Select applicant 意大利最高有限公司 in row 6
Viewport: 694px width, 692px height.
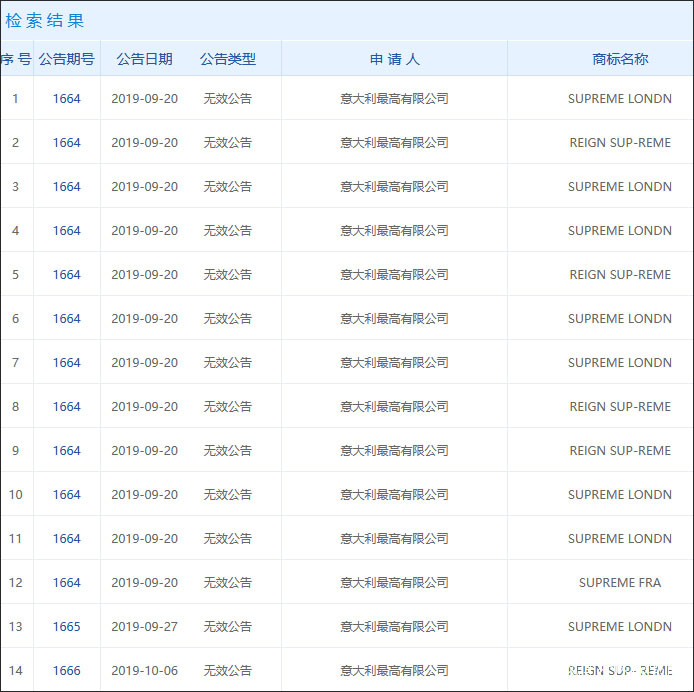pyautogui.click(x=394, y=318)
